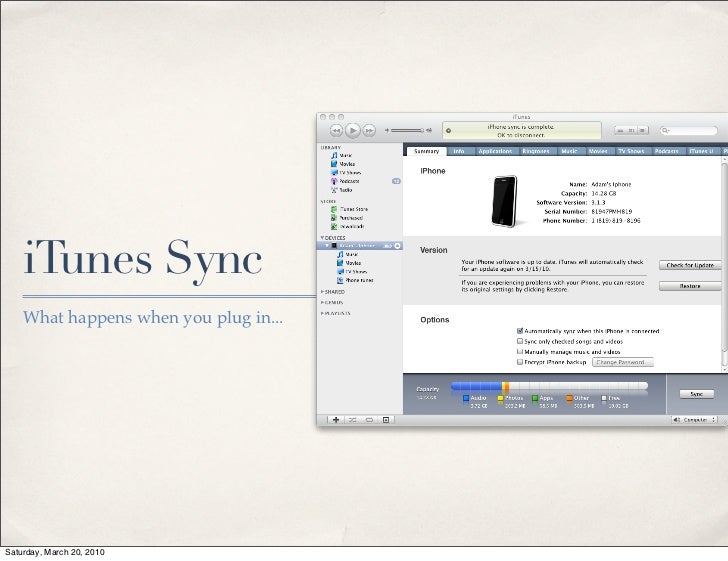The width and height of the screenshot is (728, 561).
Task: Click the orange Other legend swatch
Action: tap(570, 398)
